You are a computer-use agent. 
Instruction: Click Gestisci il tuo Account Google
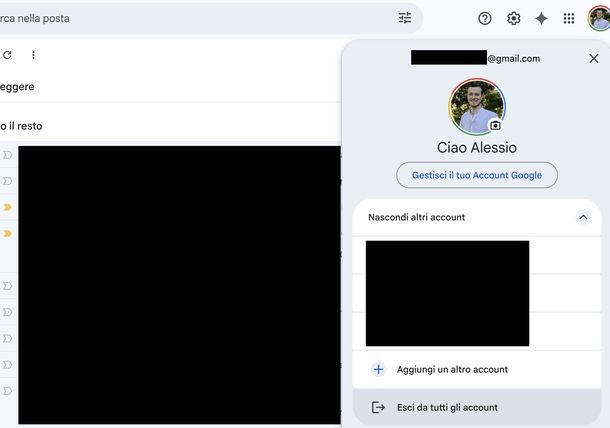pyautogui.click(x=477, y=175)
